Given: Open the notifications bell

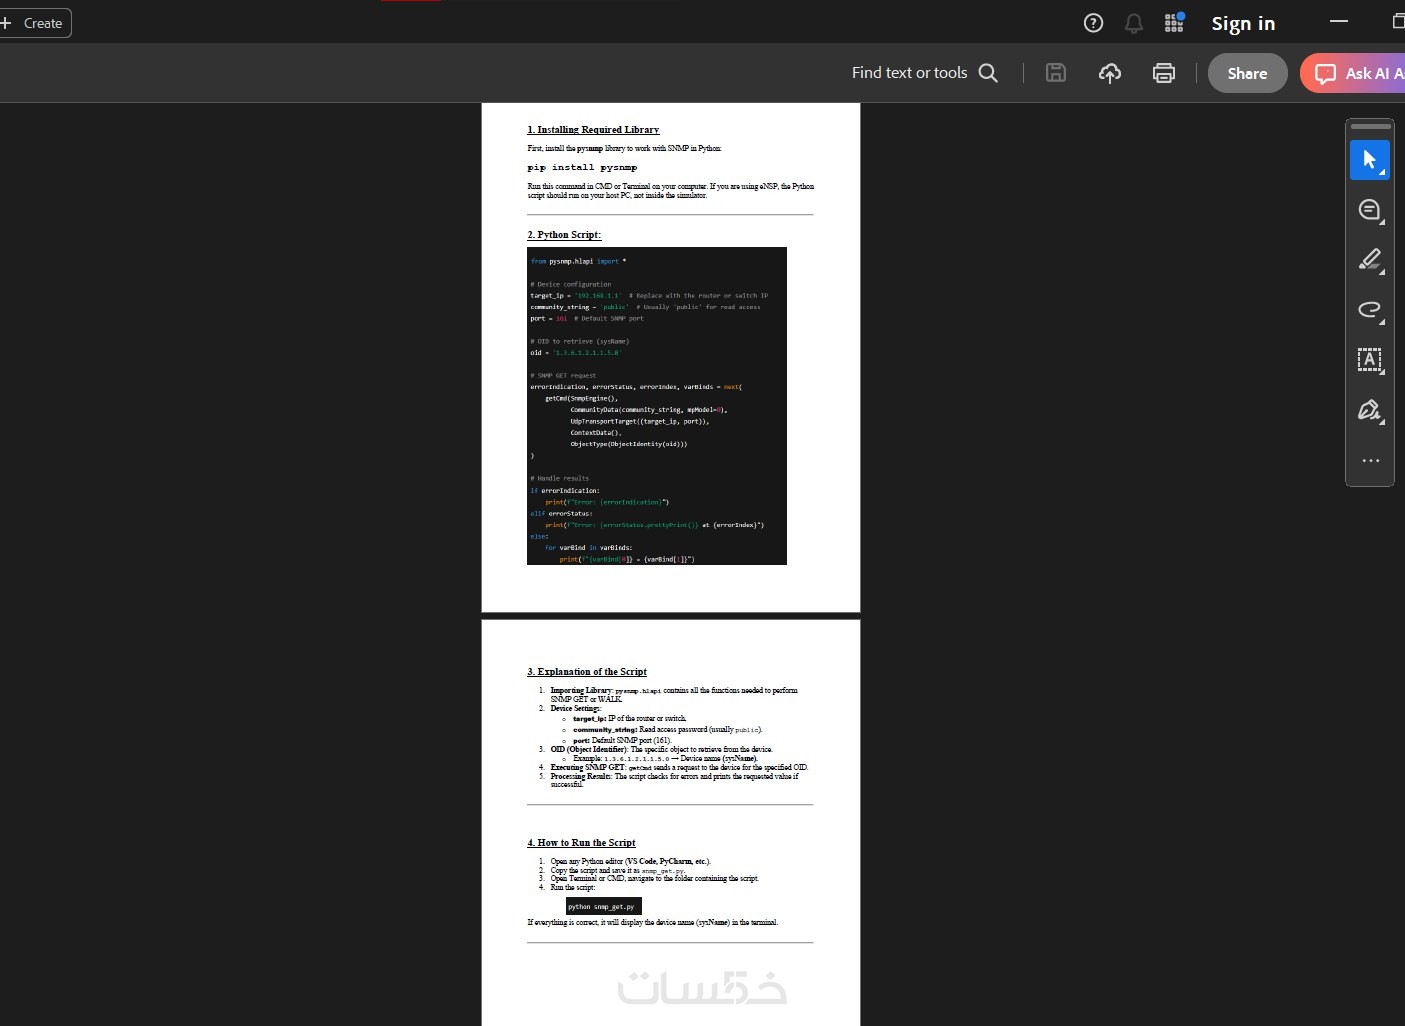Looking at the screenshot, I should [x=1134, y=23].
